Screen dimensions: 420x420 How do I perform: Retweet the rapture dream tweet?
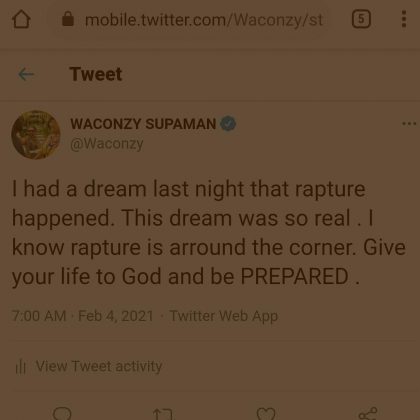pos(163,414)
